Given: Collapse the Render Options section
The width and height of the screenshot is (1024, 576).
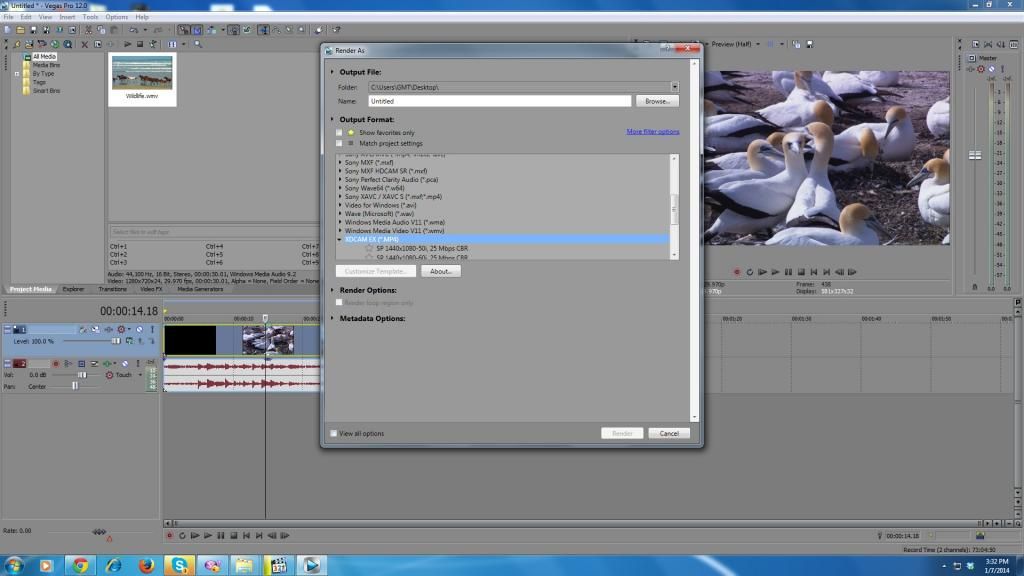Looking at the screenshot, I should coord(332,290).
